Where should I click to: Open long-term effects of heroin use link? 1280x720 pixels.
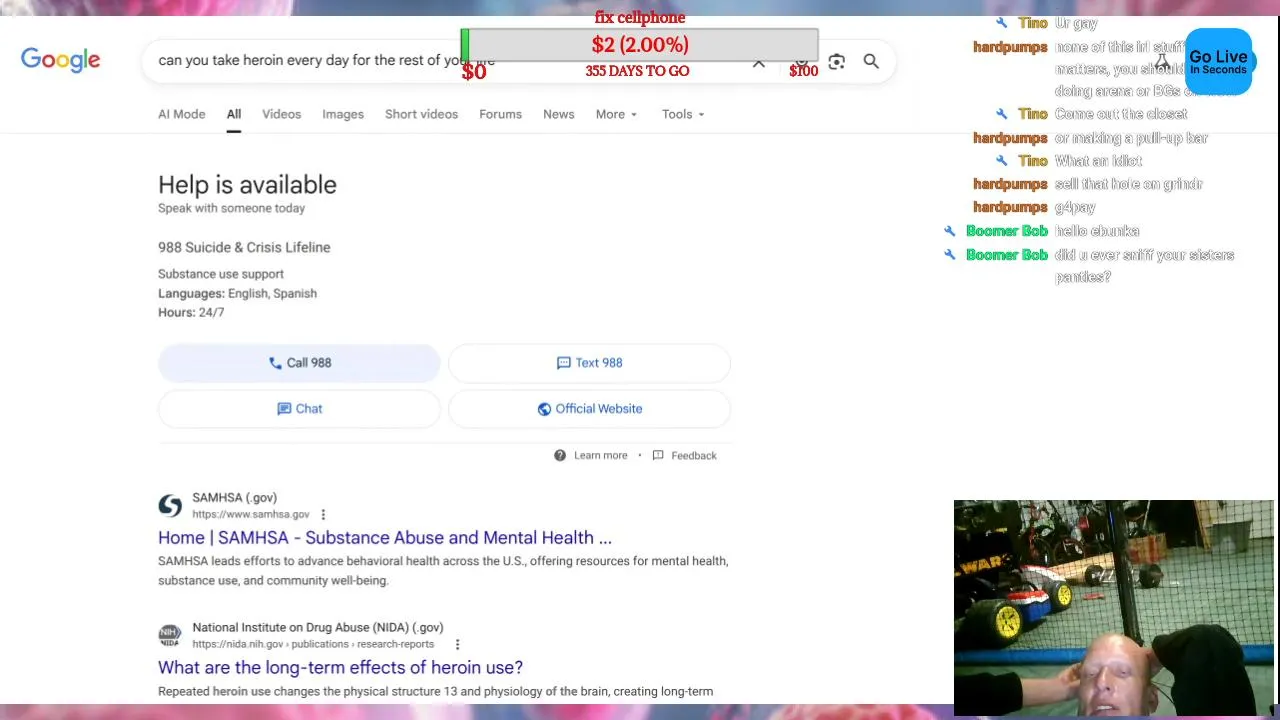point(340,667)
